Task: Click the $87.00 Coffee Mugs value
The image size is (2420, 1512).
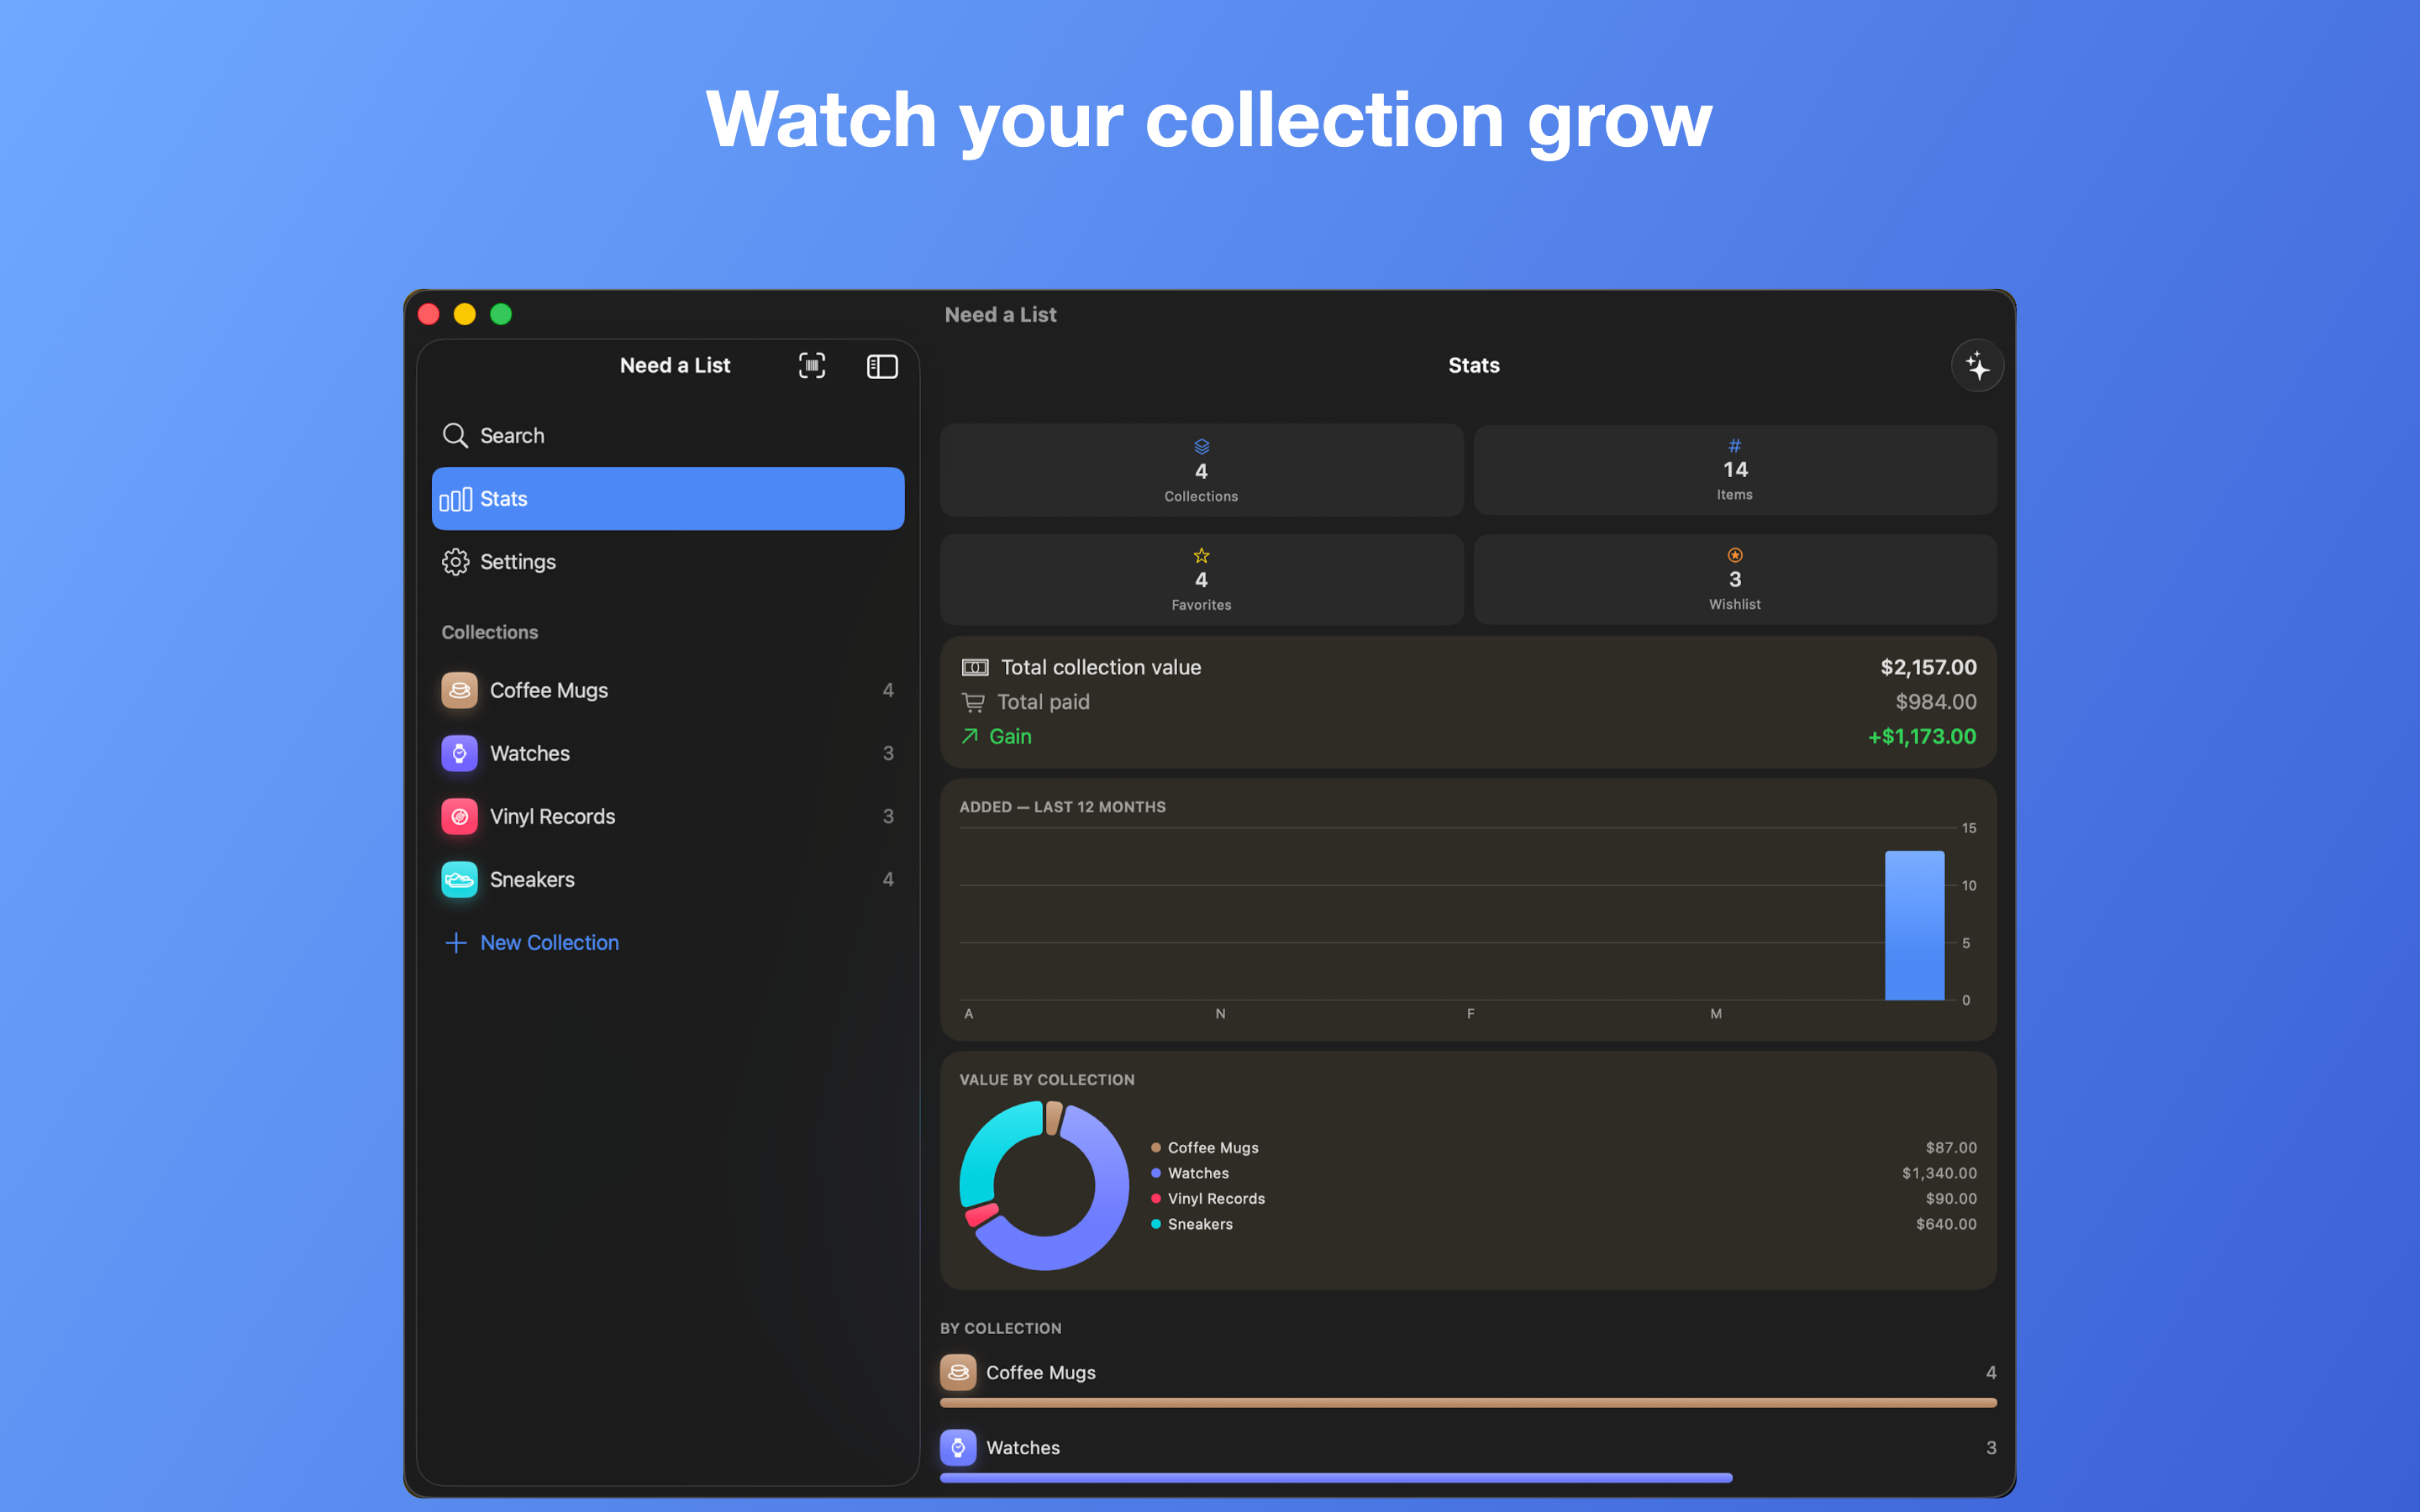Action: point(1951,1147)
